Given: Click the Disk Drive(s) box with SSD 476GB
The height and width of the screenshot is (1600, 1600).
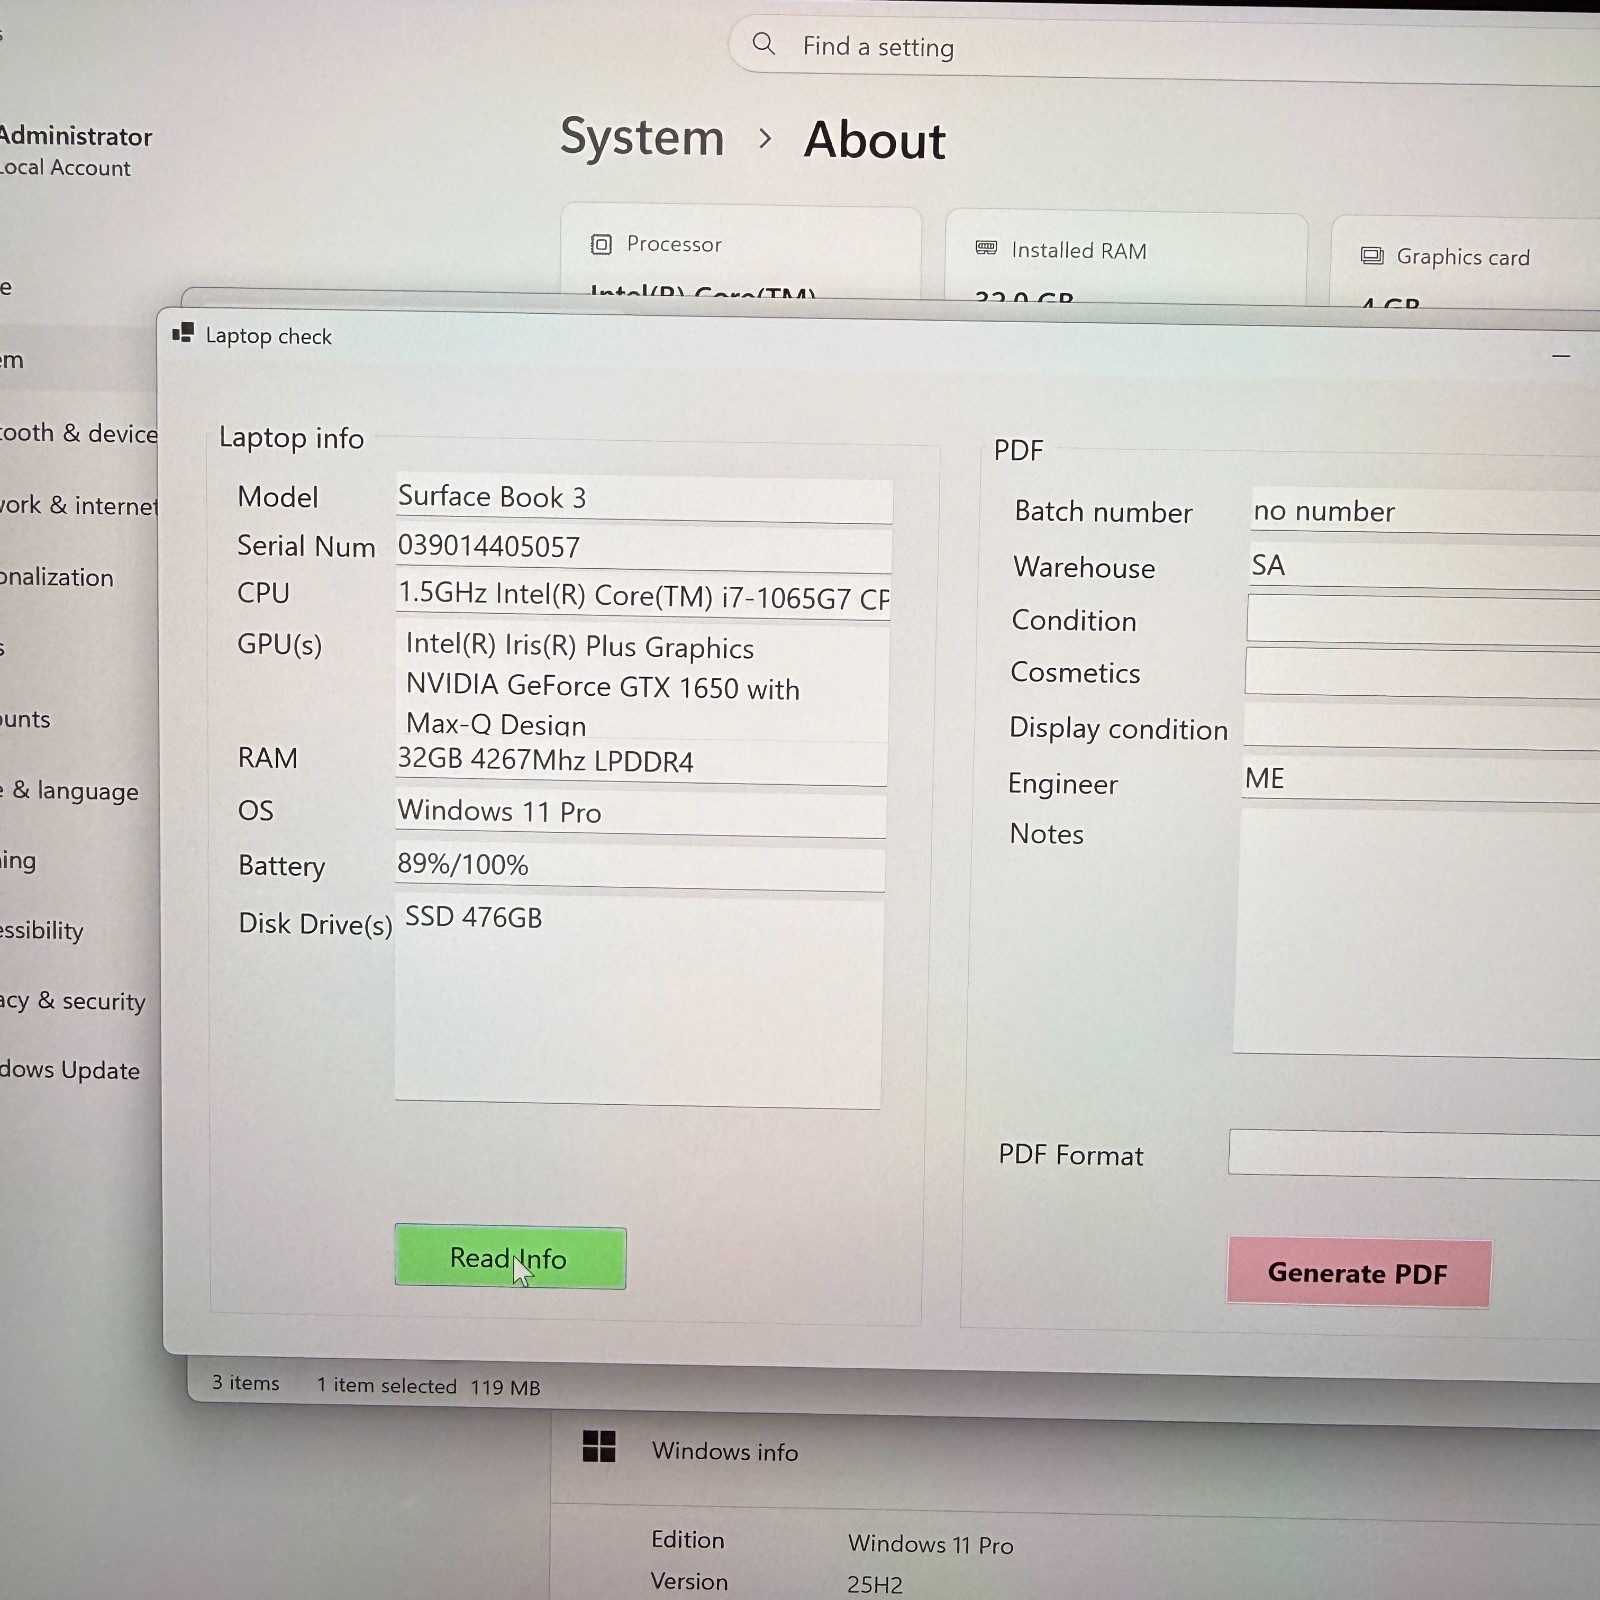Looking at the screenshot, I should (x=639, y=1003).
